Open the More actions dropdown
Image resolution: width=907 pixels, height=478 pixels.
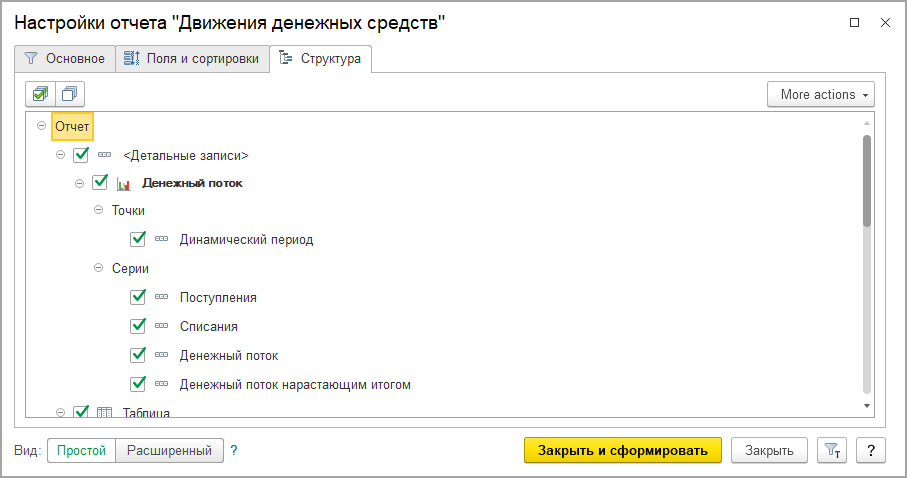click(821, 94)
